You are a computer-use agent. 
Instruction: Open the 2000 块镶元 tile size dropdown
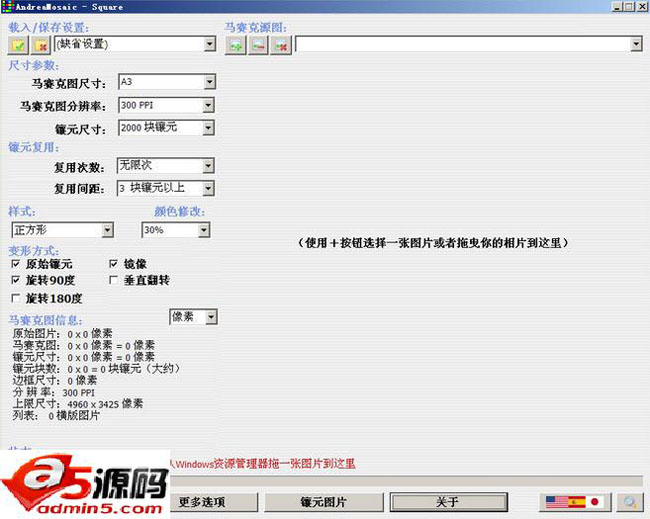tap(208, 128)
